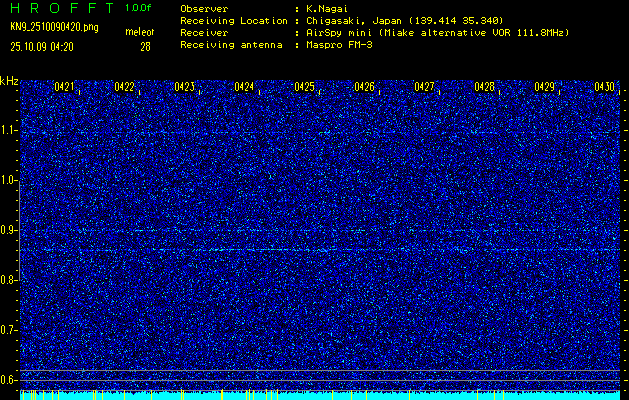629x400 pixels.
Task: Click the kHz axis unit label
Action: (x=9, y=80)
